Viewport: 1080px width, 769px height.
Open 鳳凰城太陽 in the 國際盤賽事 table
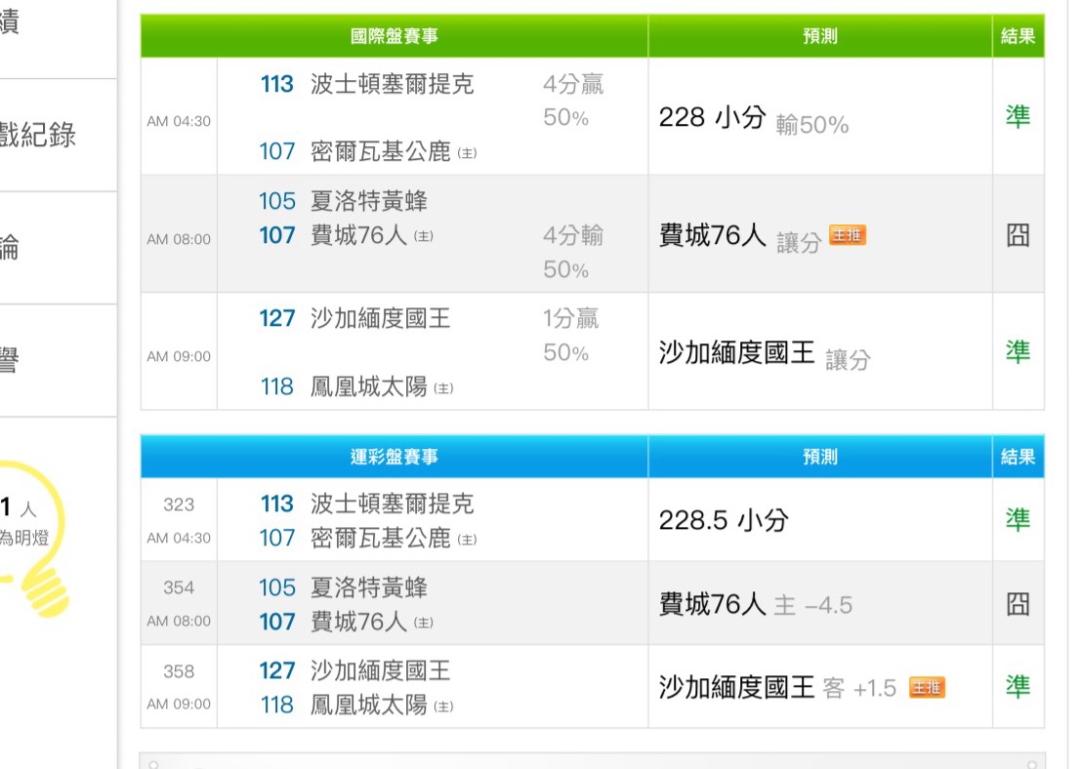(x=368, y=387)
